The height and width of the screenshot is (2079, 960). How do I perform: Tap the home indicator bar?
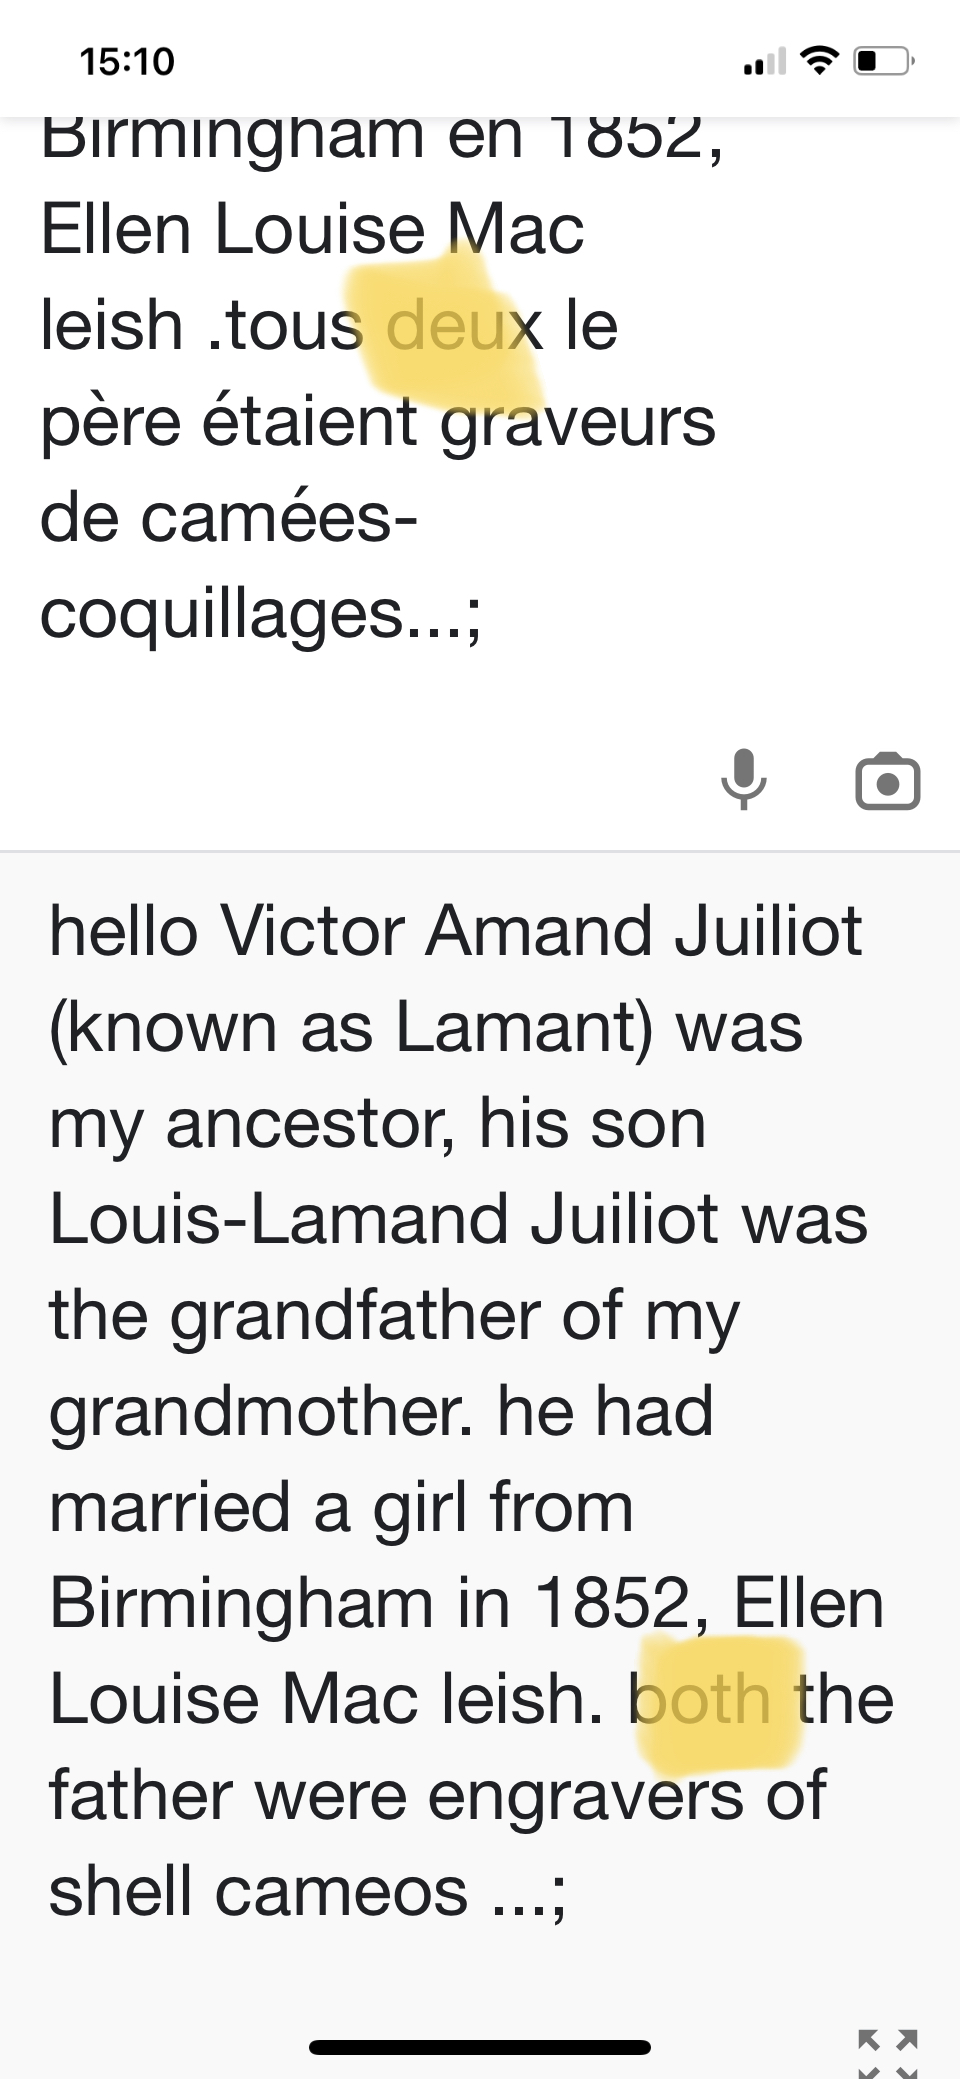click(x=480, y=2047)
